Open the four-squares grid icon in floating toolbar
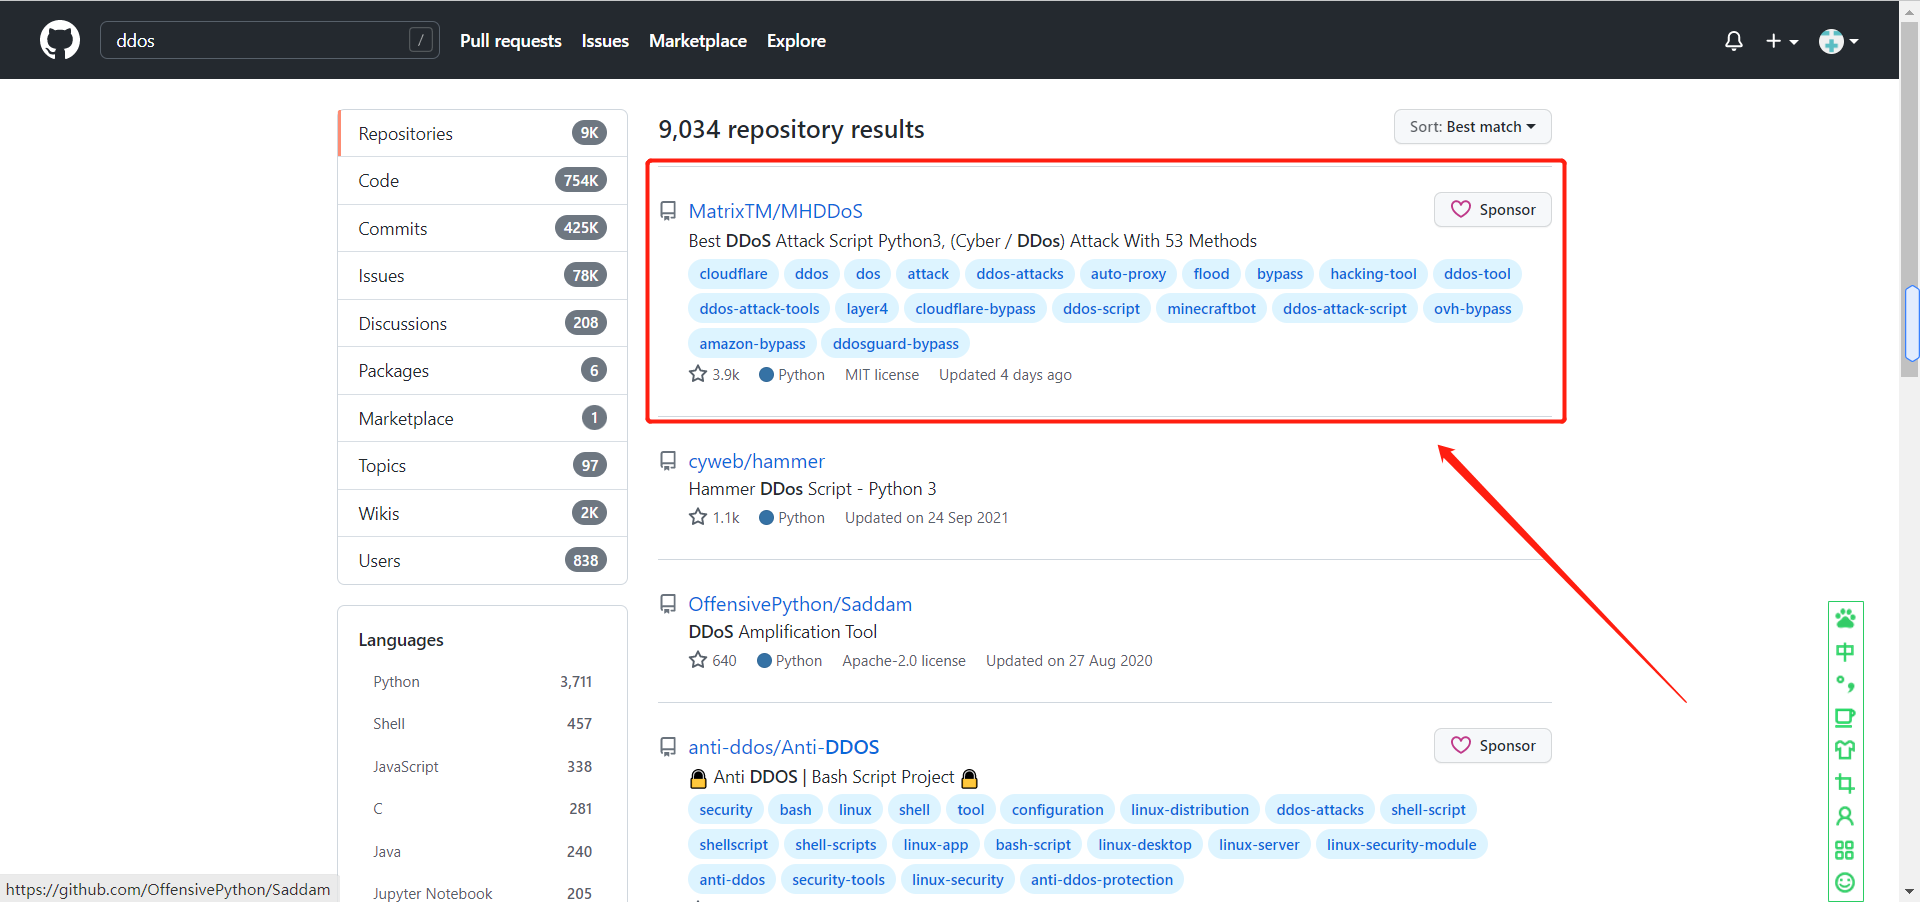This screenshot has height=902, width=1920. (1845, 850)
